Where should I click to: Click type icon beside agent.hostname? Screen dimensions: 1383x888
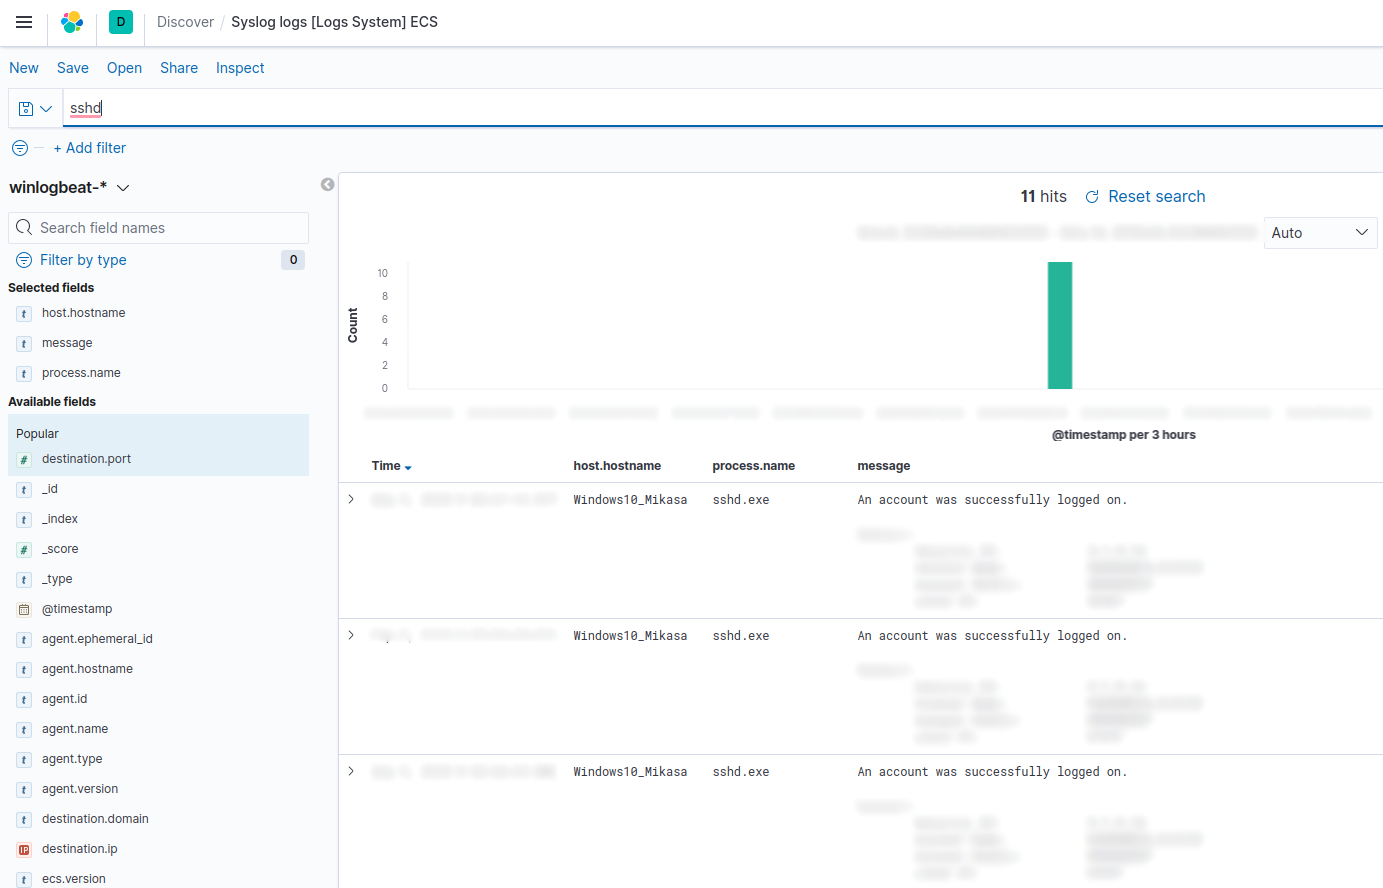pos(24,670)
